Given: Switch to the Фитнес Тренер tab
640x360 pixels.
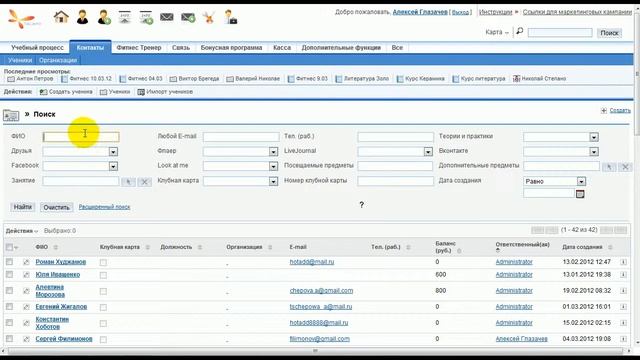Looking at the screenshot, I should tap(139, 48).
